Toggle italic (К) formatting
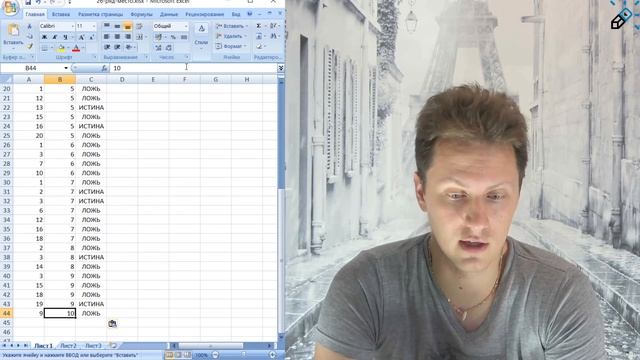 (x=54, y=37)
